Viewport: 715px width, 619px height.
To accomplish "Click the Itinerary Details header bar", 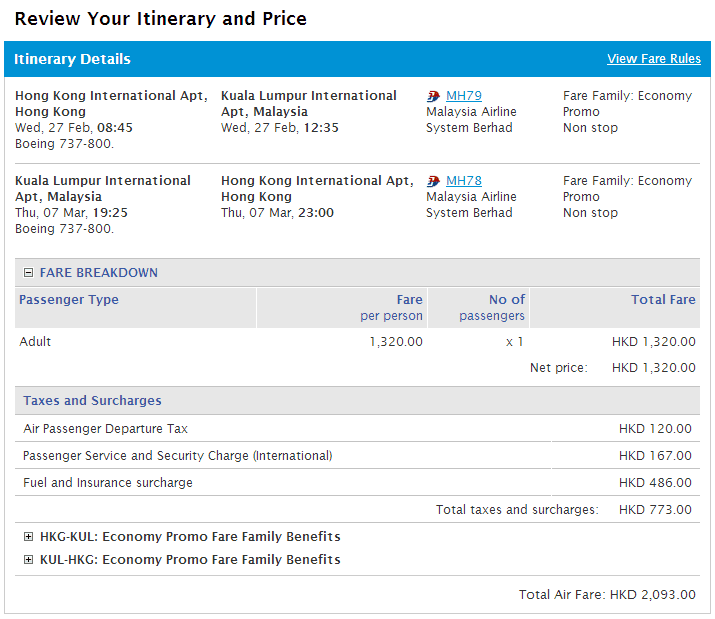I will (x=300, y=59).
